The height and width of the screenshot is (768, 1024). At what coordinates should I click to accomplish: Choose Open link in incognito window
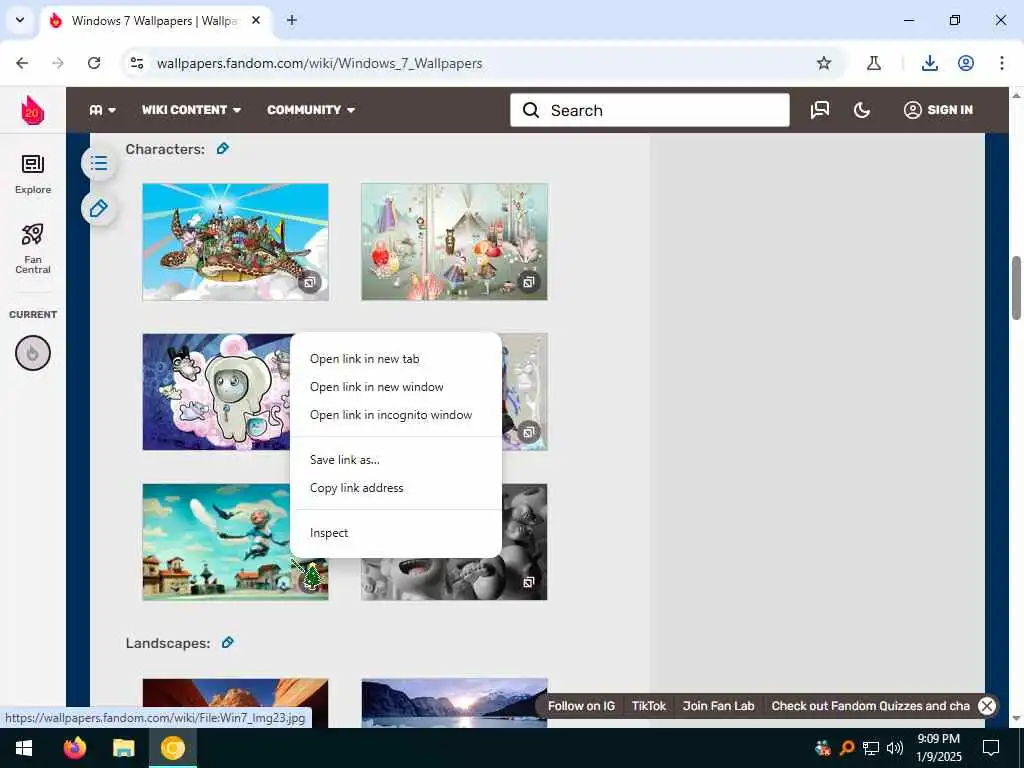(396, 415)
